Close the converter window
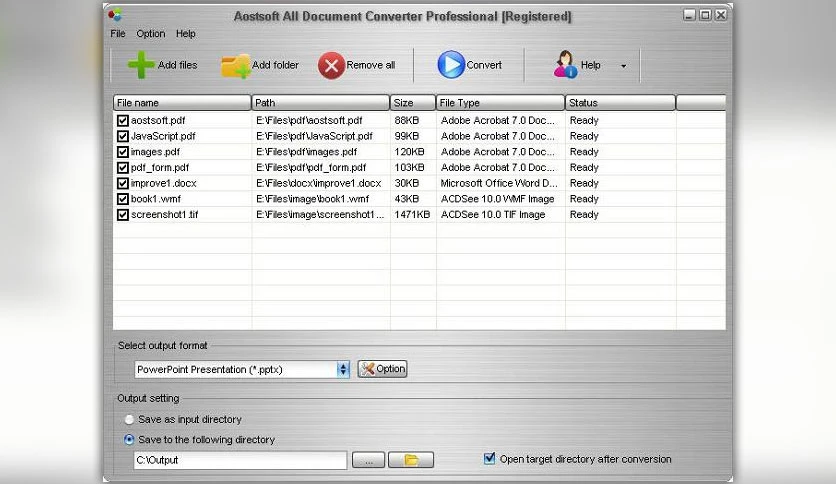836x484 pixels. tap(721, 15)
